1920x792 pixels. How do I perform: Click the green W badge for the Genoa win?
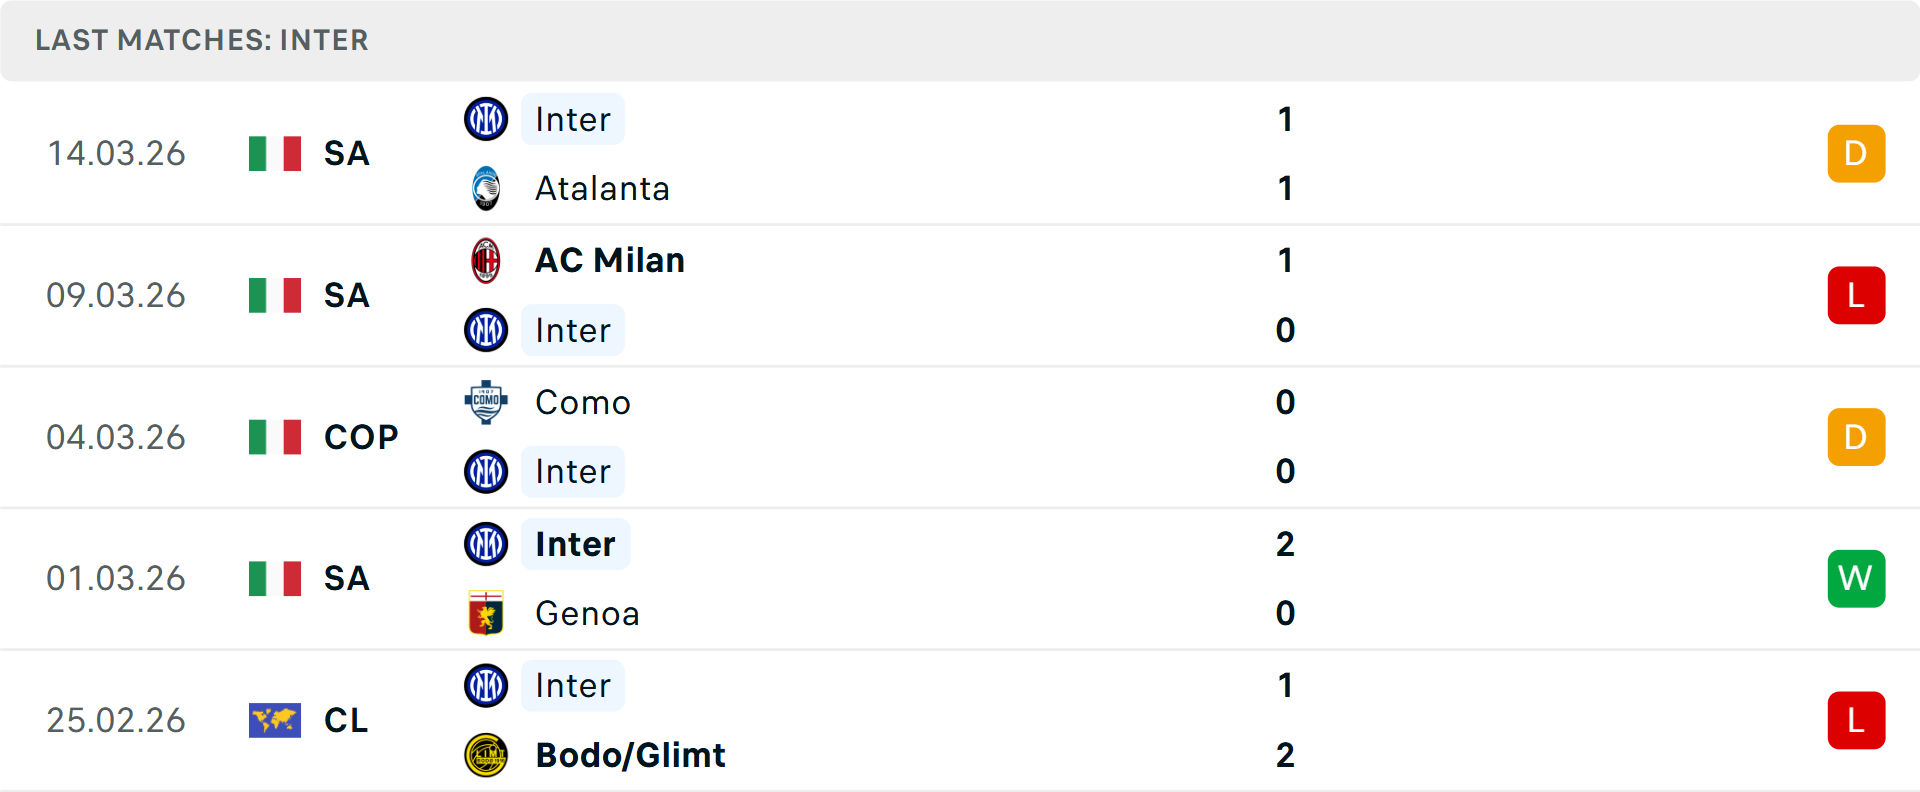point(1856,578)
